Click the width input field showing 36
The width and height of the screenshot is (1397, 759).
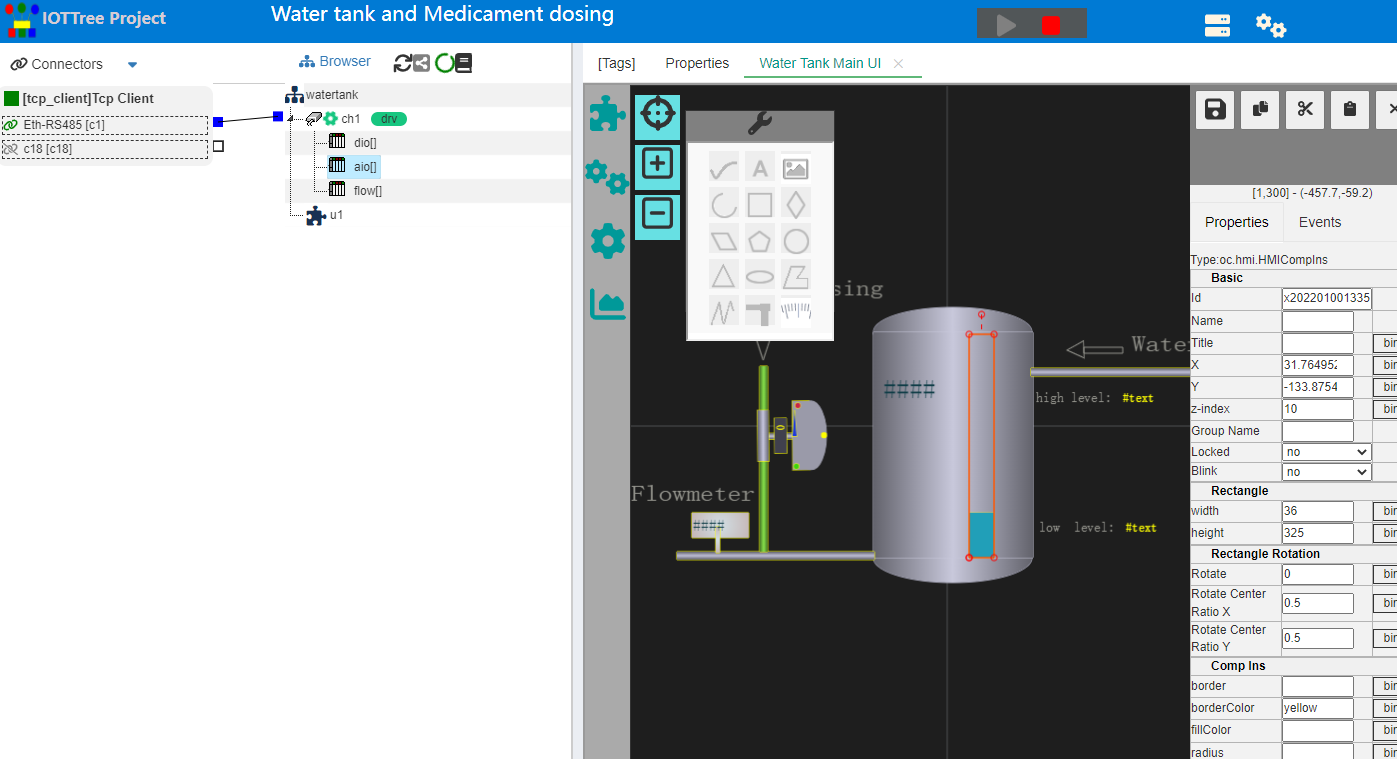coord(1318,512)
